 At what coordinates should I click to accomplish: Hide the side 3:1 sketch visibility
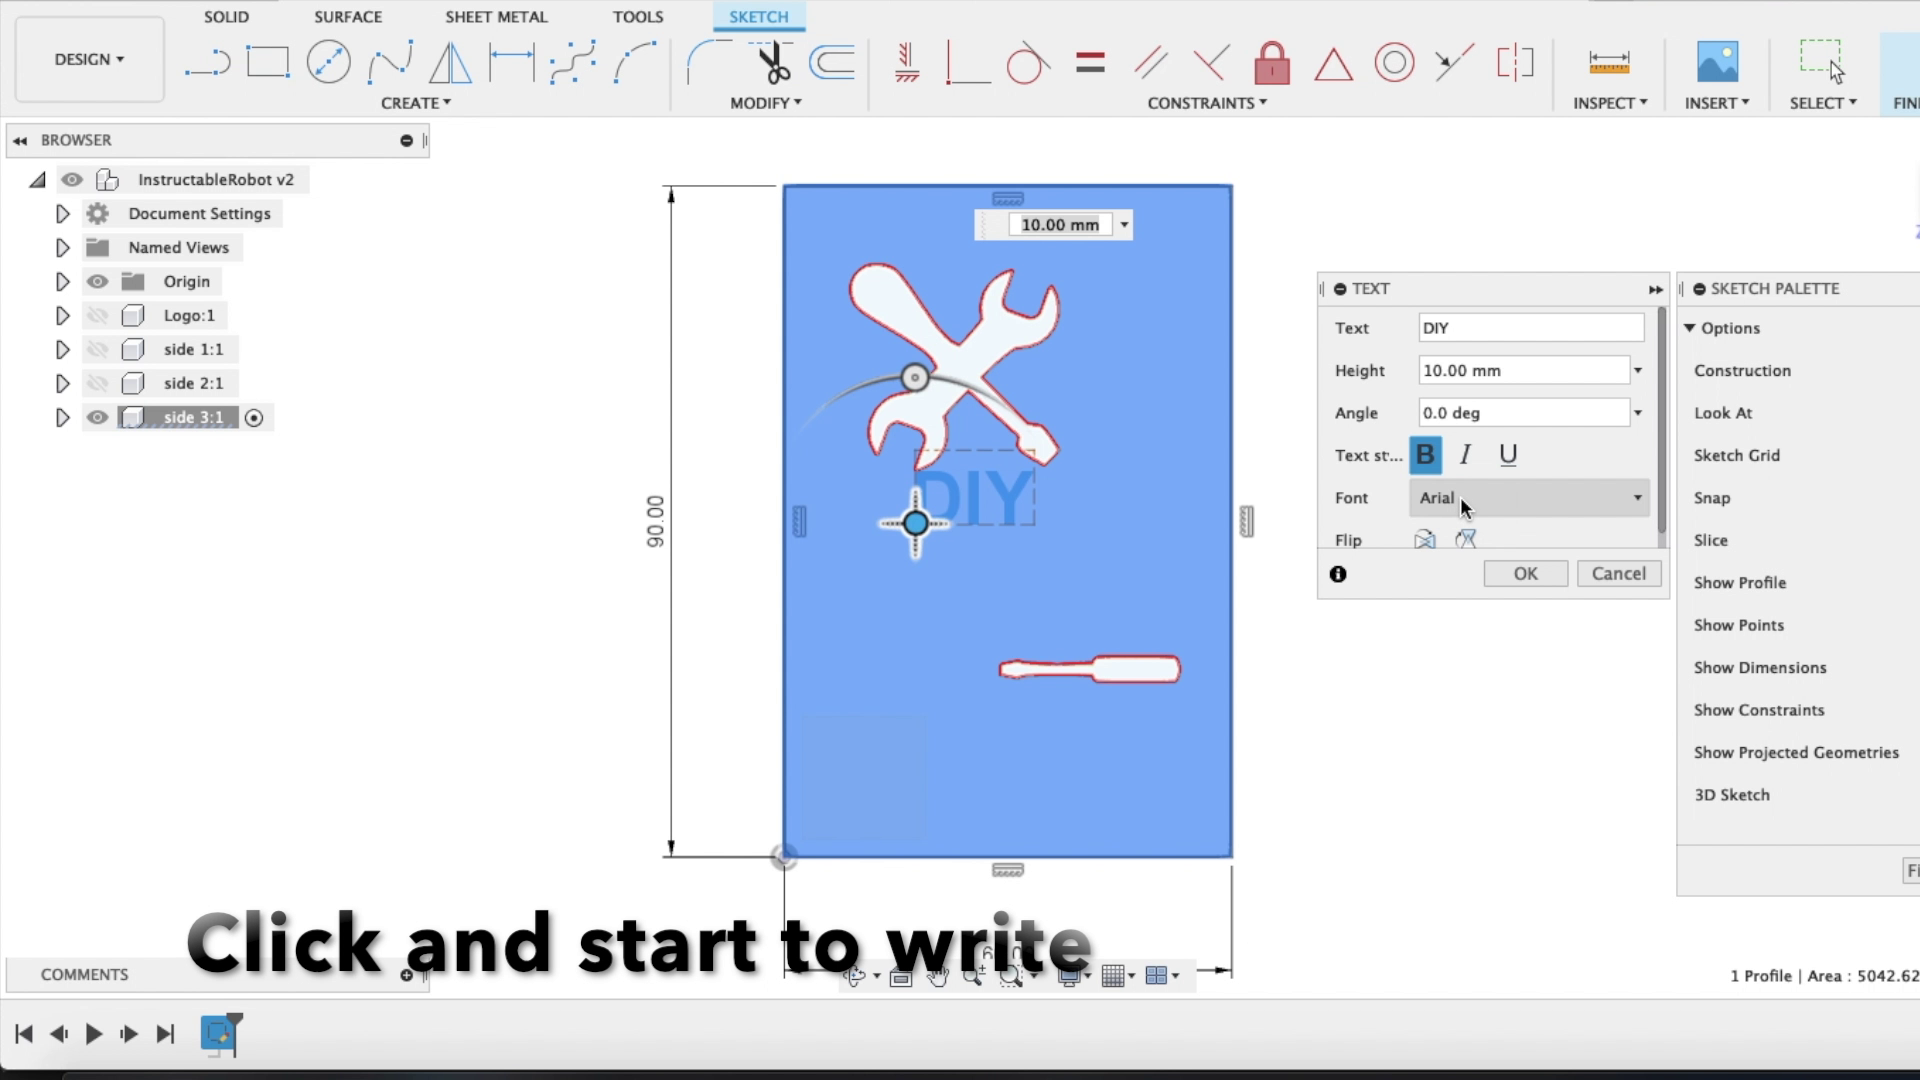click(97, 417)
